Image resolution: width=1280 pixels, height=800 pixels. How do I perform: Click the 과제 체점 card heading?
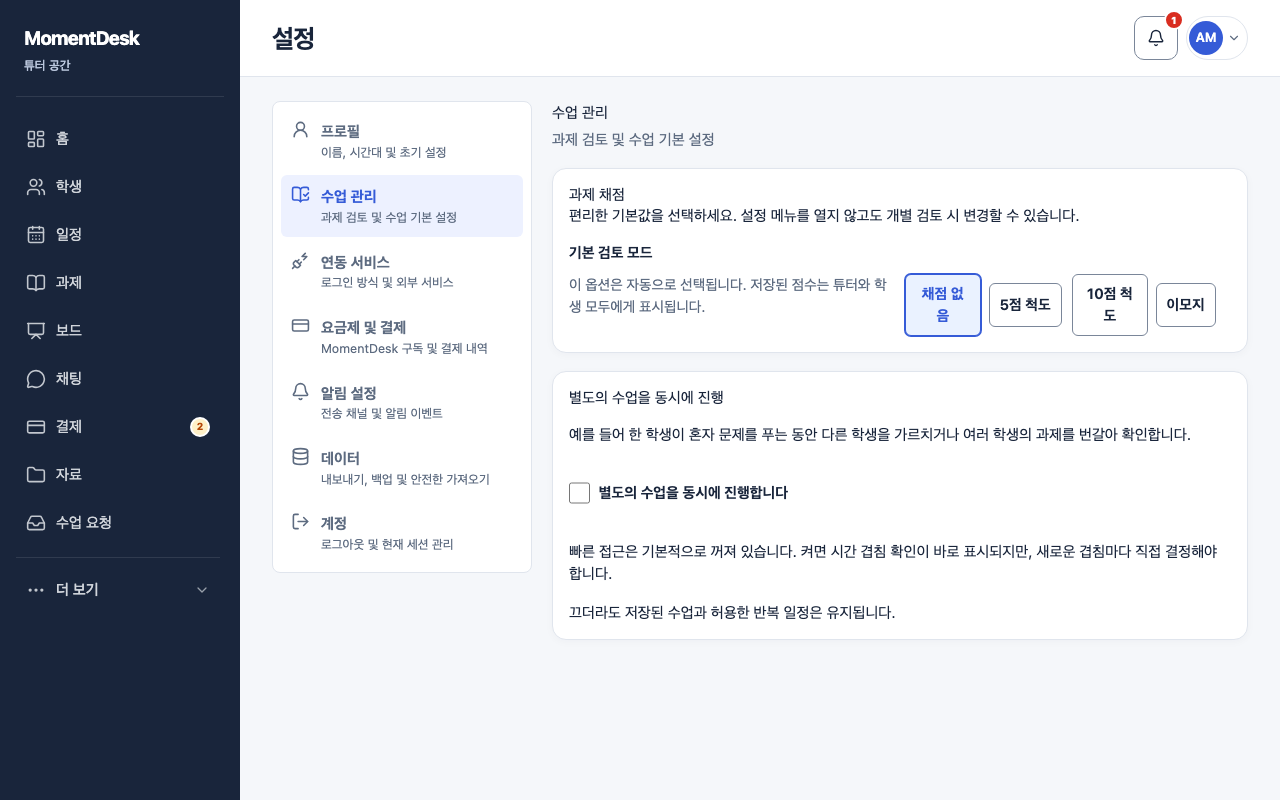click(x=596, y=194)
